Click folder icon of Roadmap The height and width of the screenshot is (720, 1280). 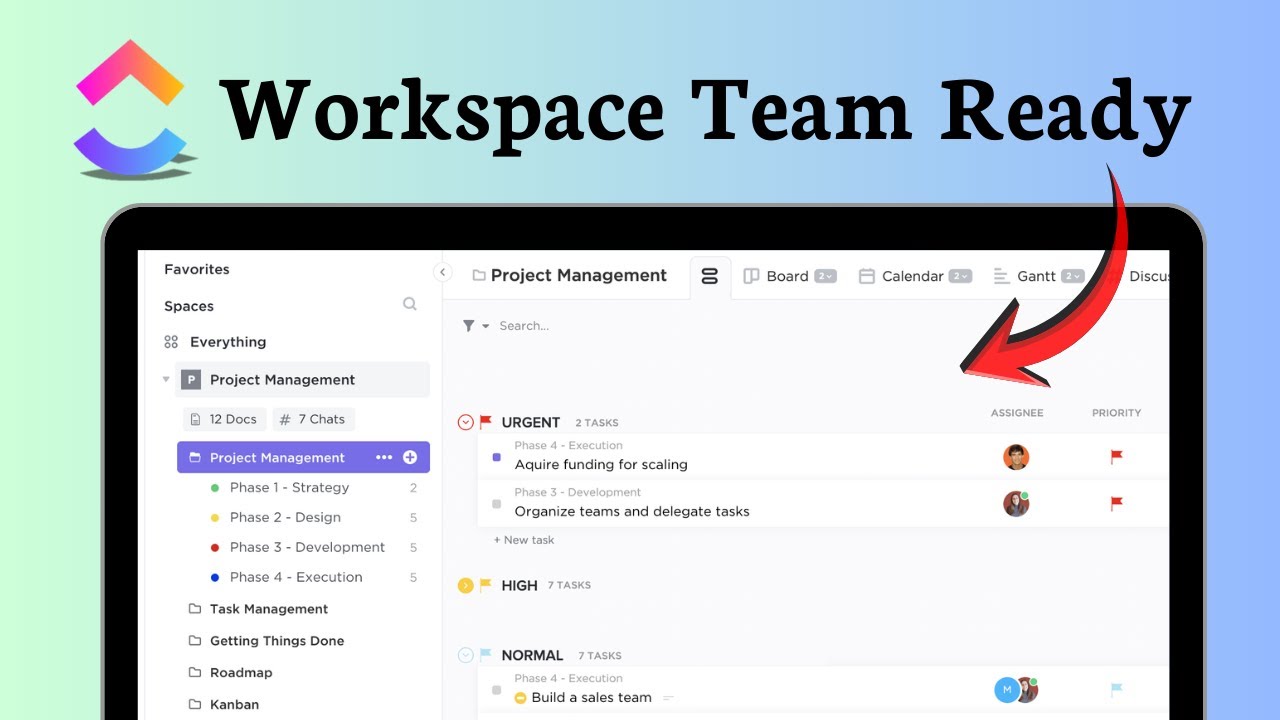tap(195, 673)
